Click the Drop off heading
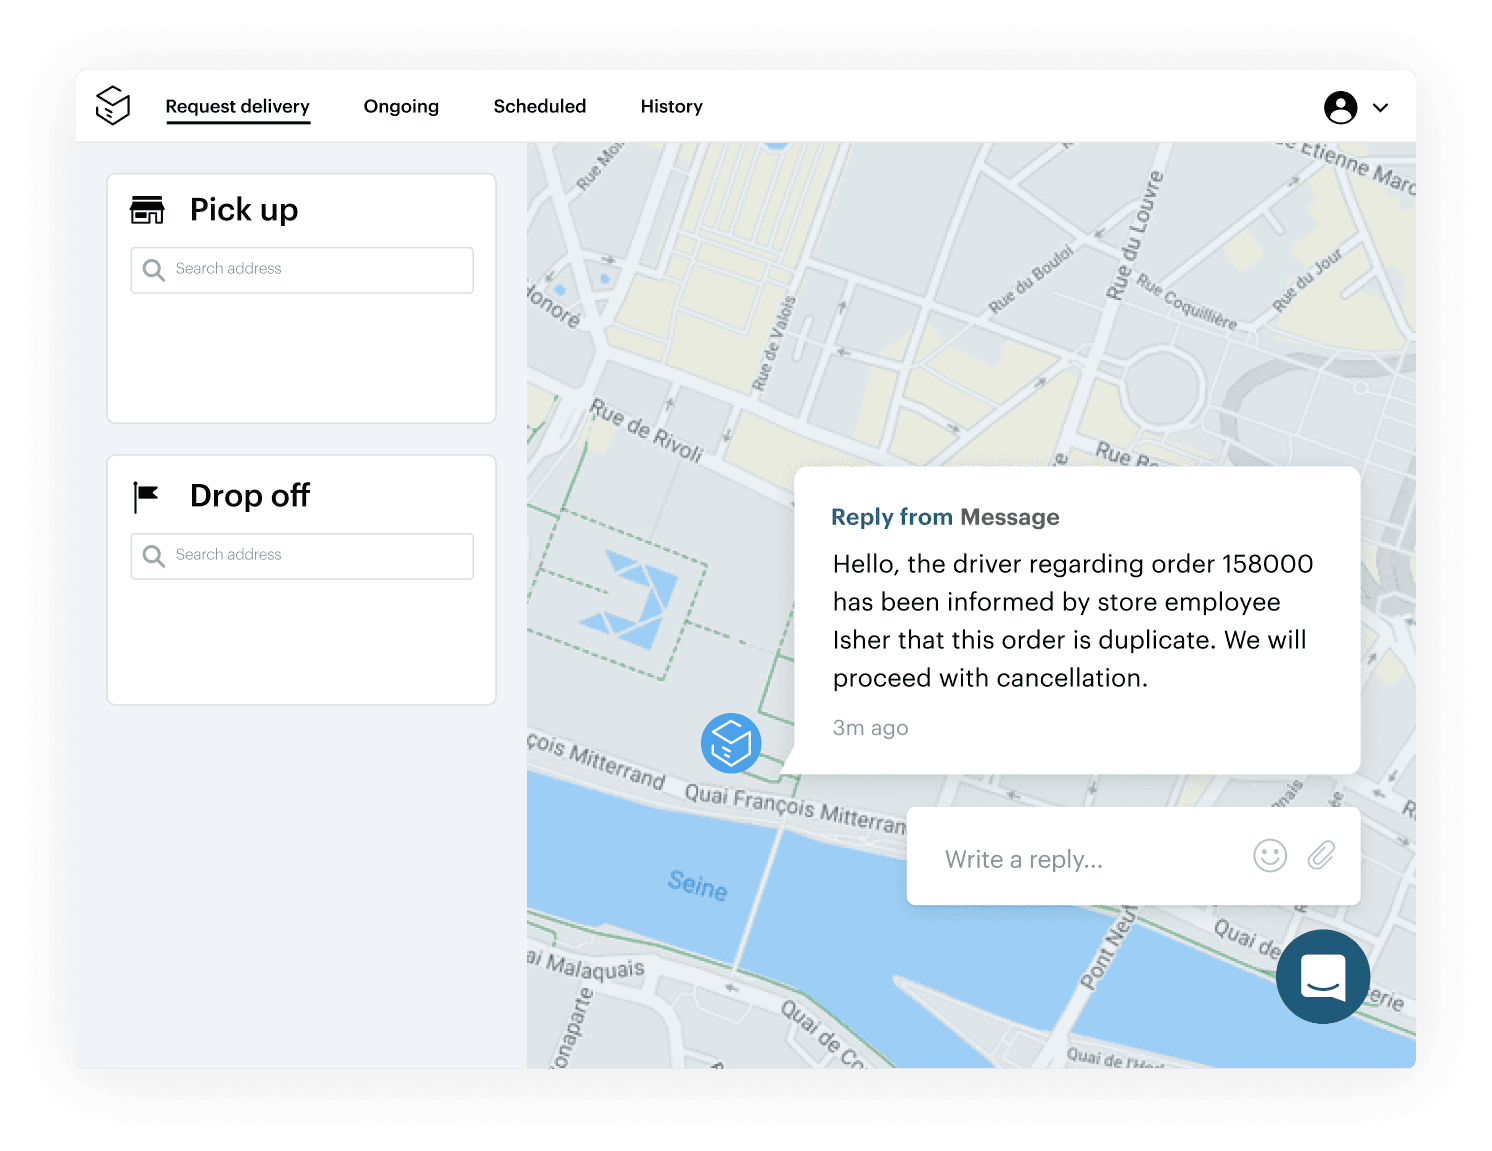The height and width of the screenshot is (1151, 1492). pos(250,496)
